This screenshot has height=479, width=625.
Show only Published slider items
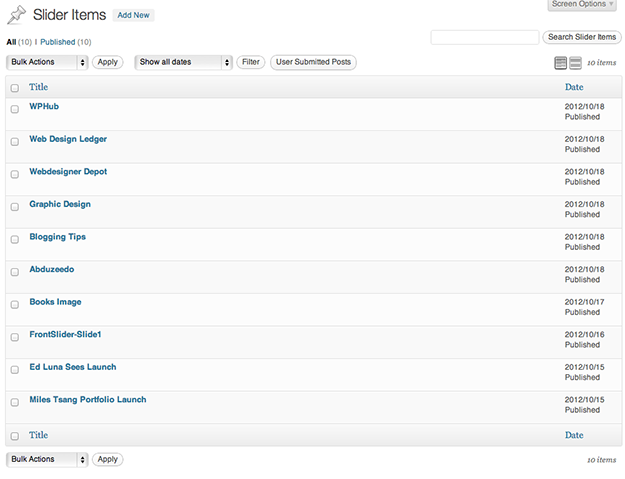(x=57, y=42)
